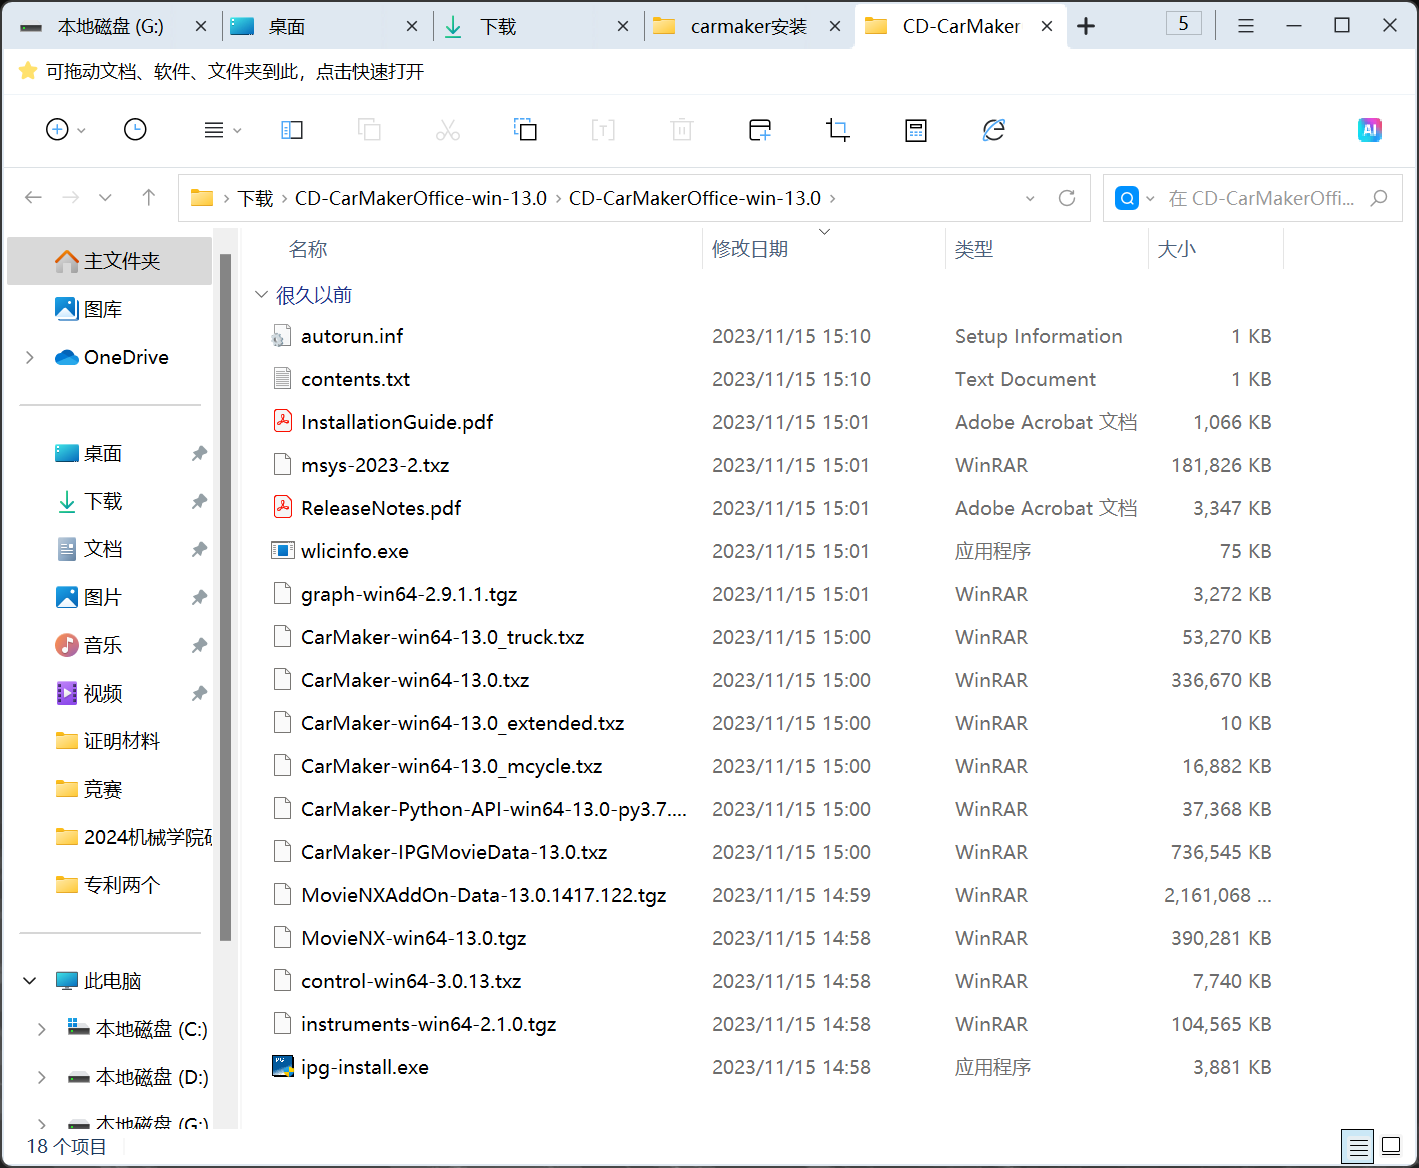The width and height of the screenshot is (1419, 1168).
Task: Open the hamburger main menu
Action: 1246,26
